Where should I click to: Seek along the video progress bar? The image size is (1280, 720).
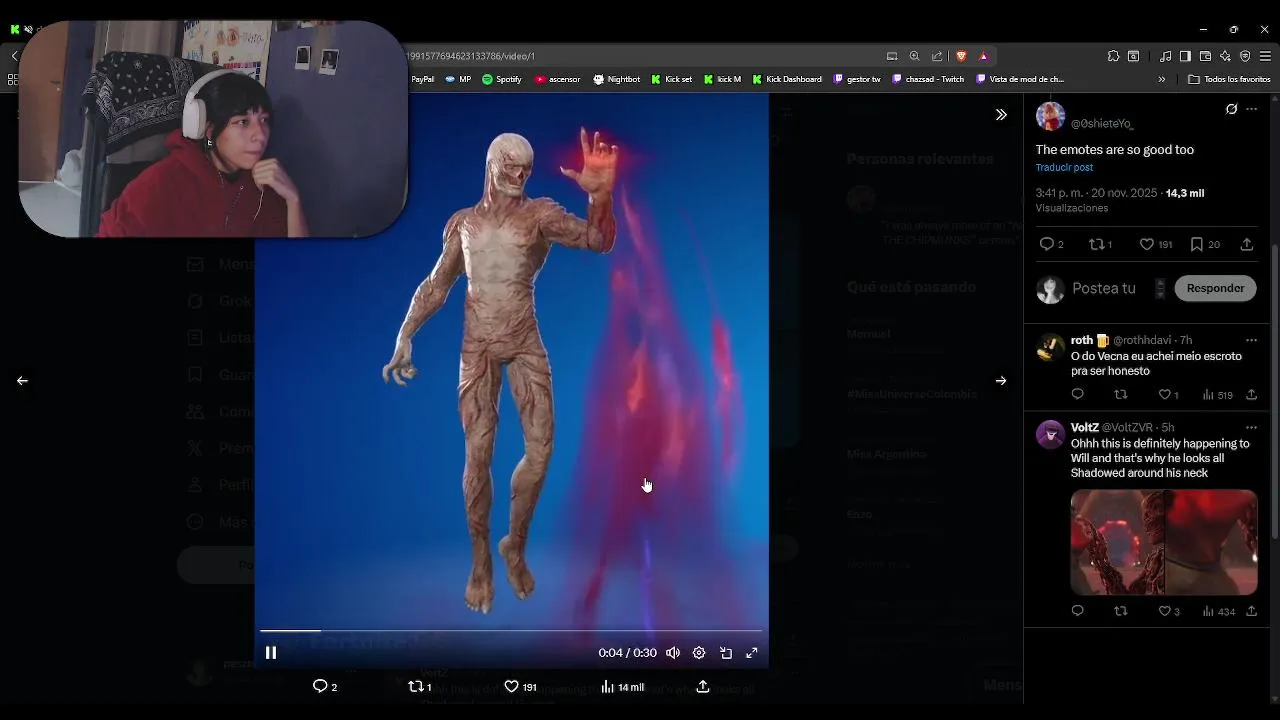pos(511,630)
